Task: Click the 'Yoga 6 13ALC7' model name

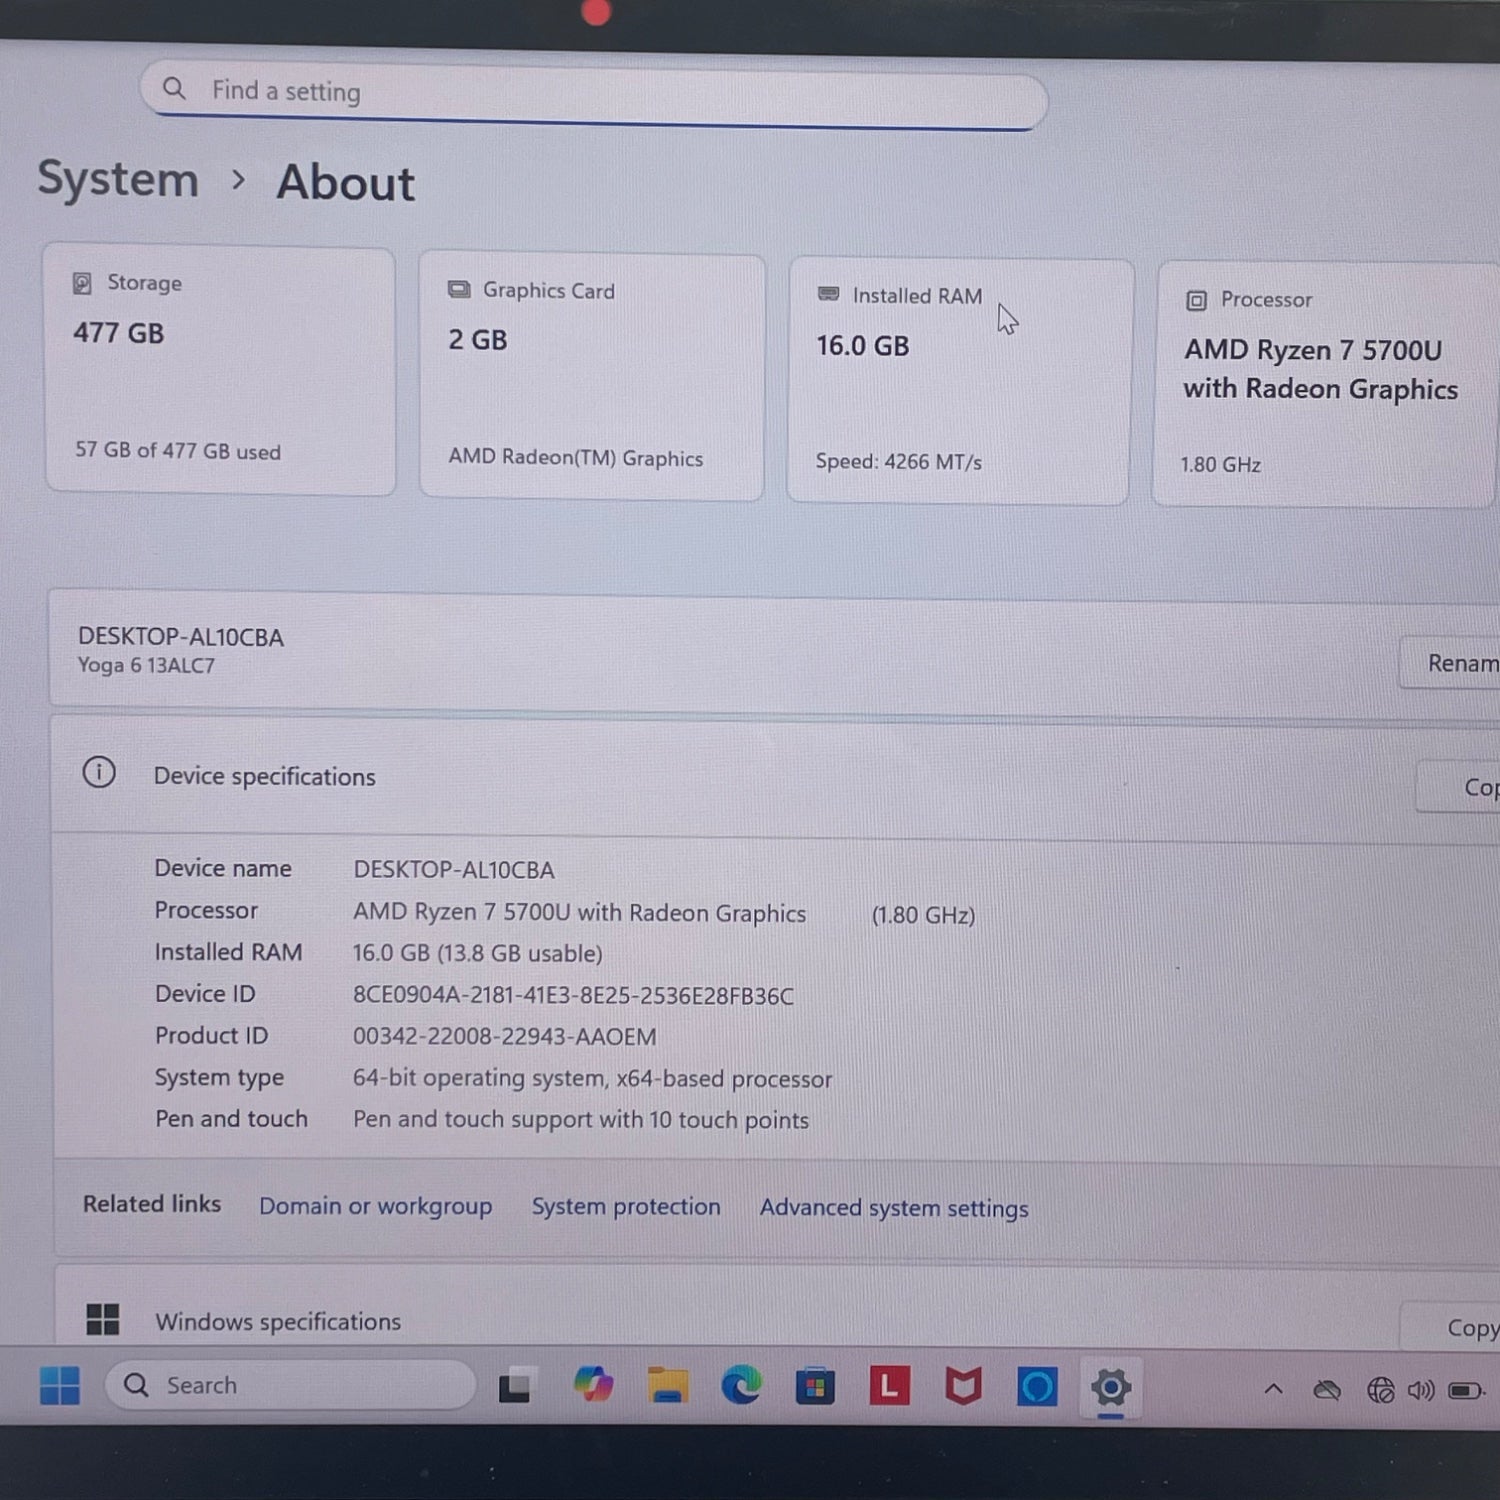Action: click(x=146, y=665)
